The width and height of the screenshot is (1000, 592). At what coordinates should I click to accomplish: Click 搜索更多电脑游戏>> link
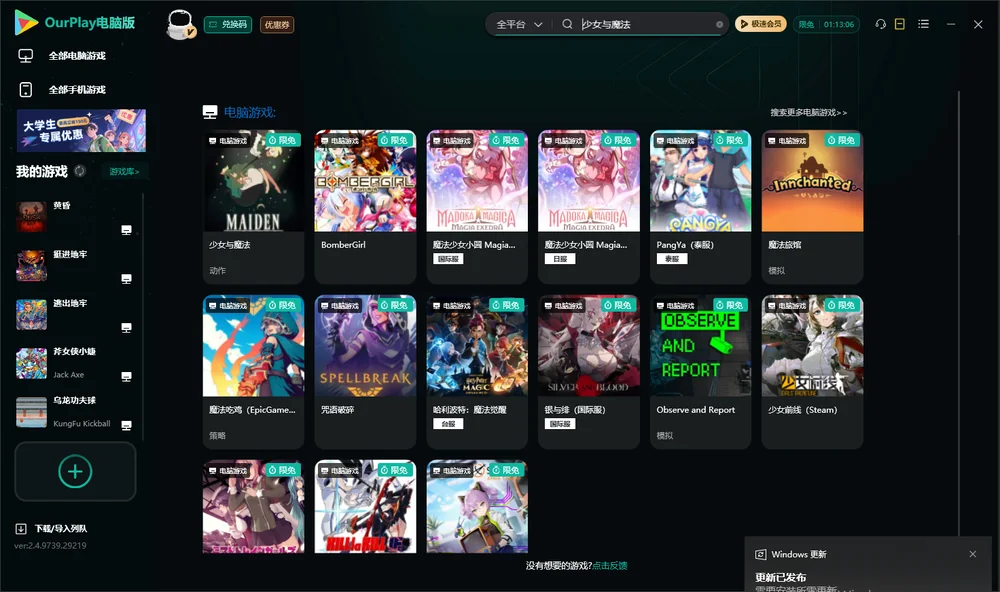coord(809,112)
